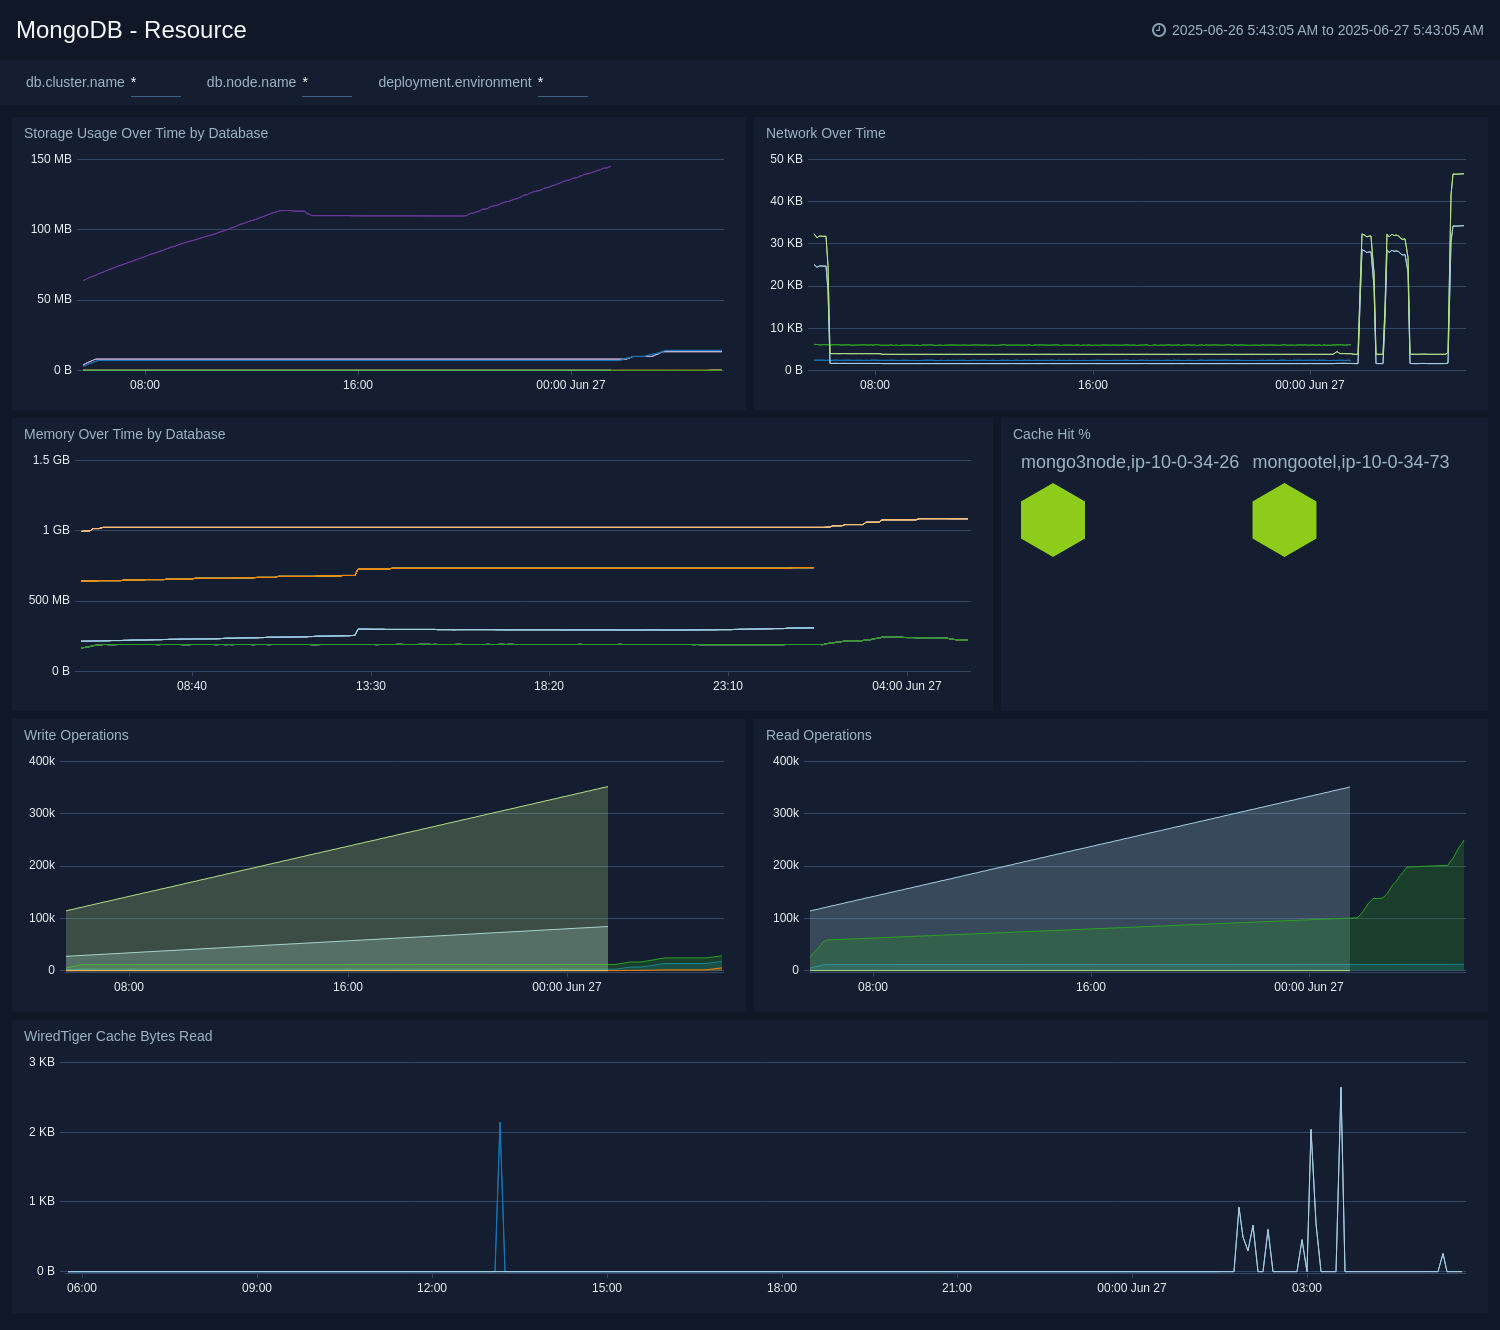Image resolution: width=1500 pixels, height=1330 pixels.
Task: Edit the db.cluster.name filter field
Action: 156,83
